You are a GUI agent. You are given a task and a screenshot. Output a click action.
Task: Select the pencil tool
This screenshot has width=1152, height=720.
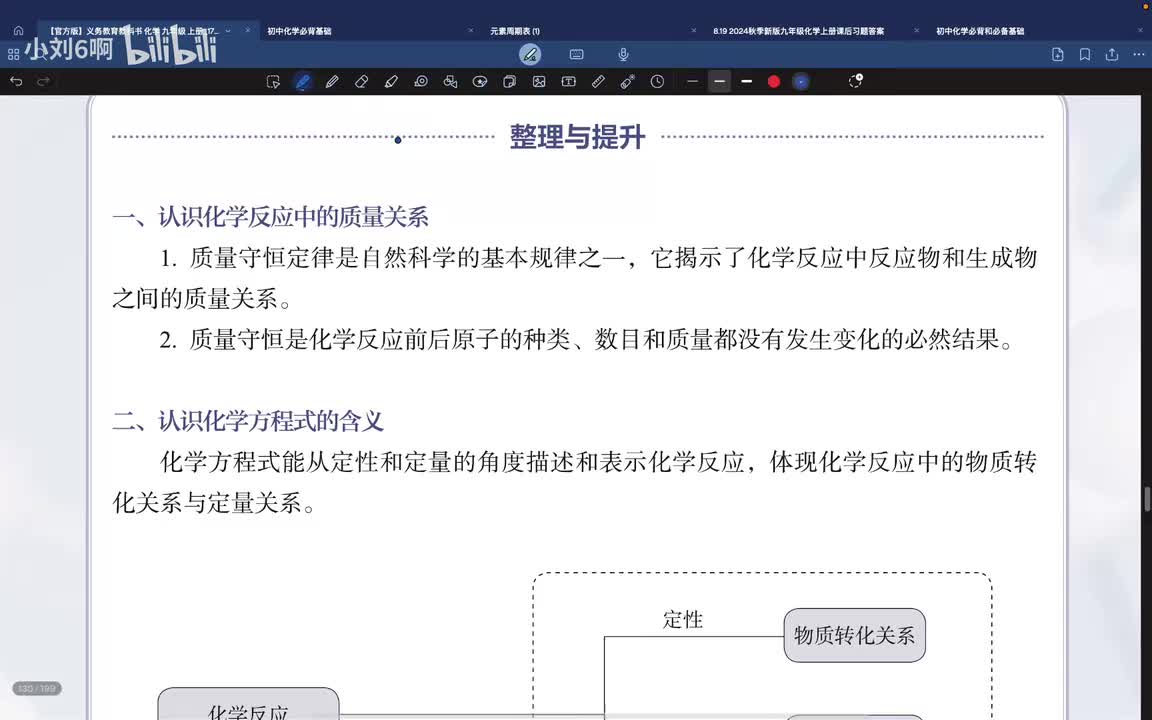pos(332,82)
